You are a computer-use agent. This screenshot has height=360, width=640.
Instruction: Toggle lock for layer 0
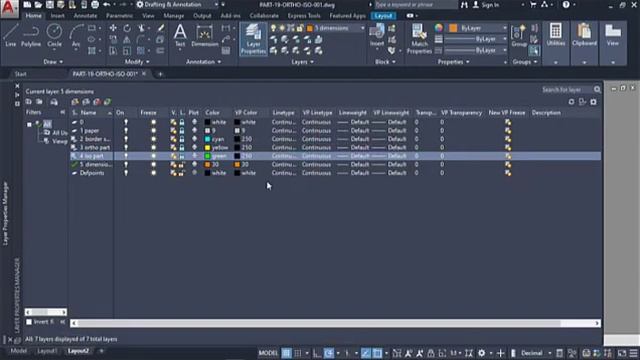point(182,122)
